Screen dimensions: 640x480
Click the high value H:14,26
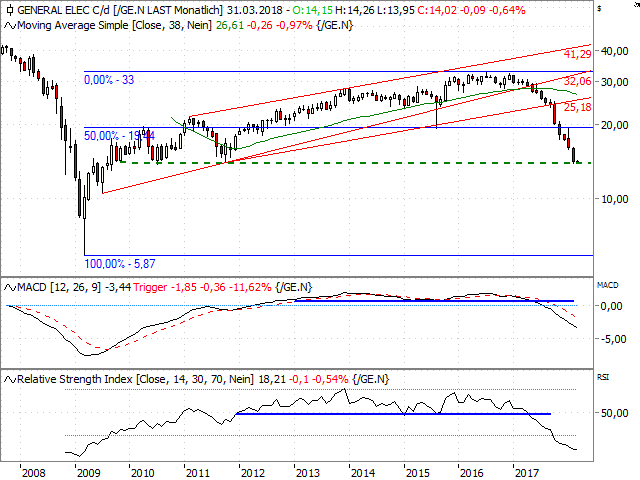[x=355, y=10]
